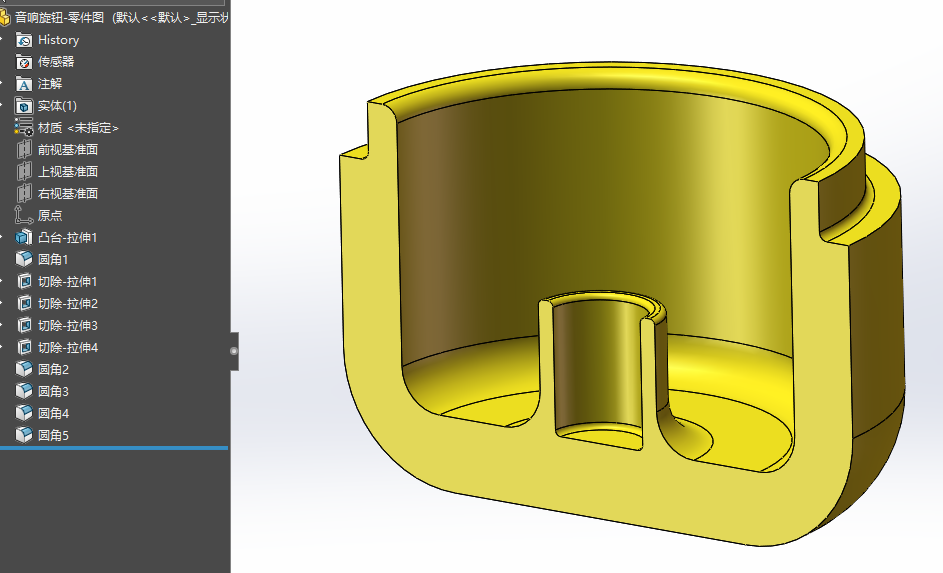Select the 右视基准面 text label
943x573 pixels.
click(68, 193)
